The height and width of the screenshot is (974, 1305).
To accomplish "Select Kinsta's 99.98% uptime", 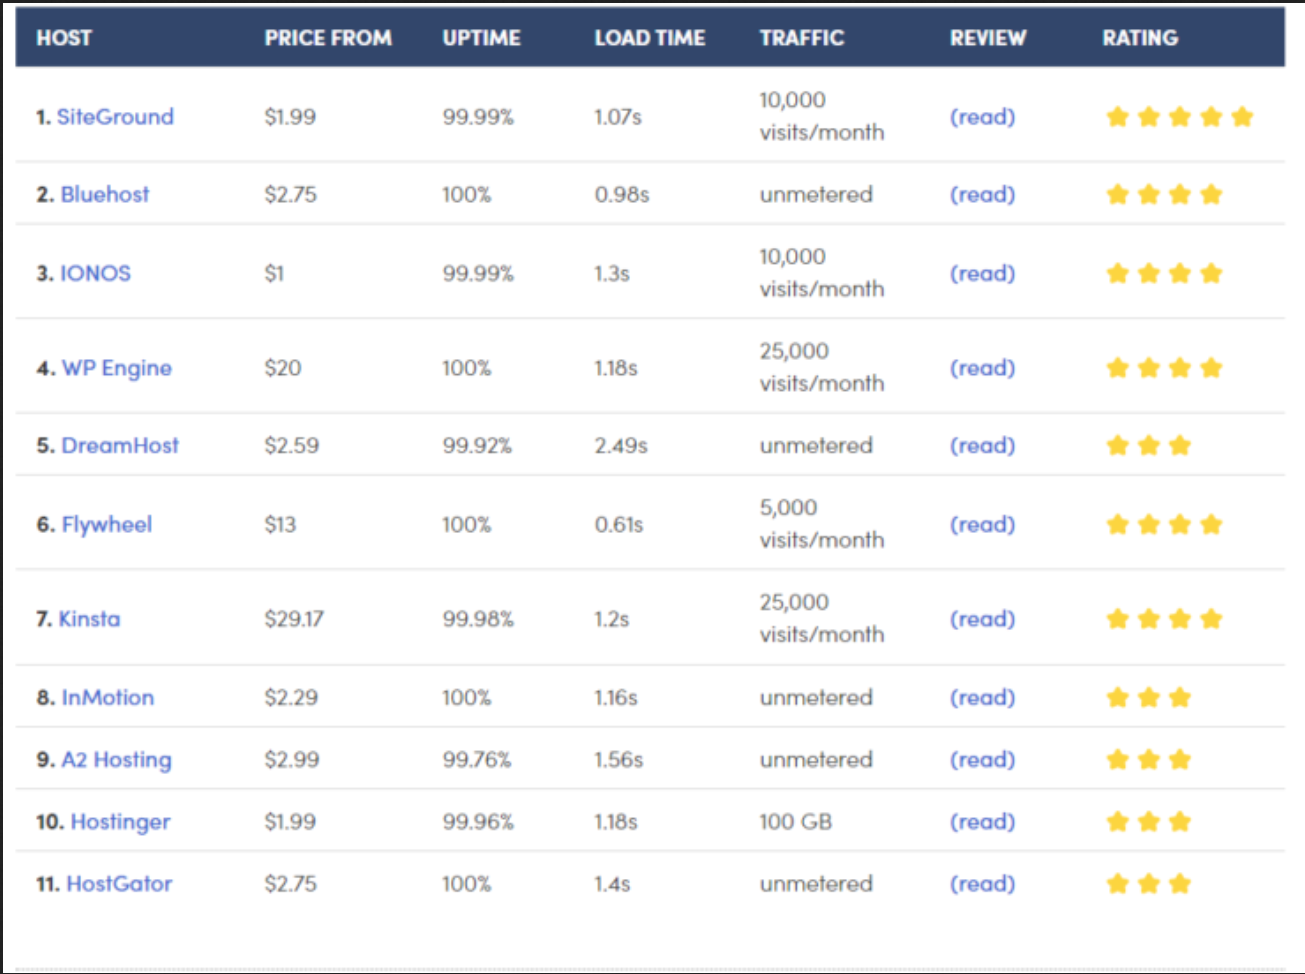I will coord(478,619).
